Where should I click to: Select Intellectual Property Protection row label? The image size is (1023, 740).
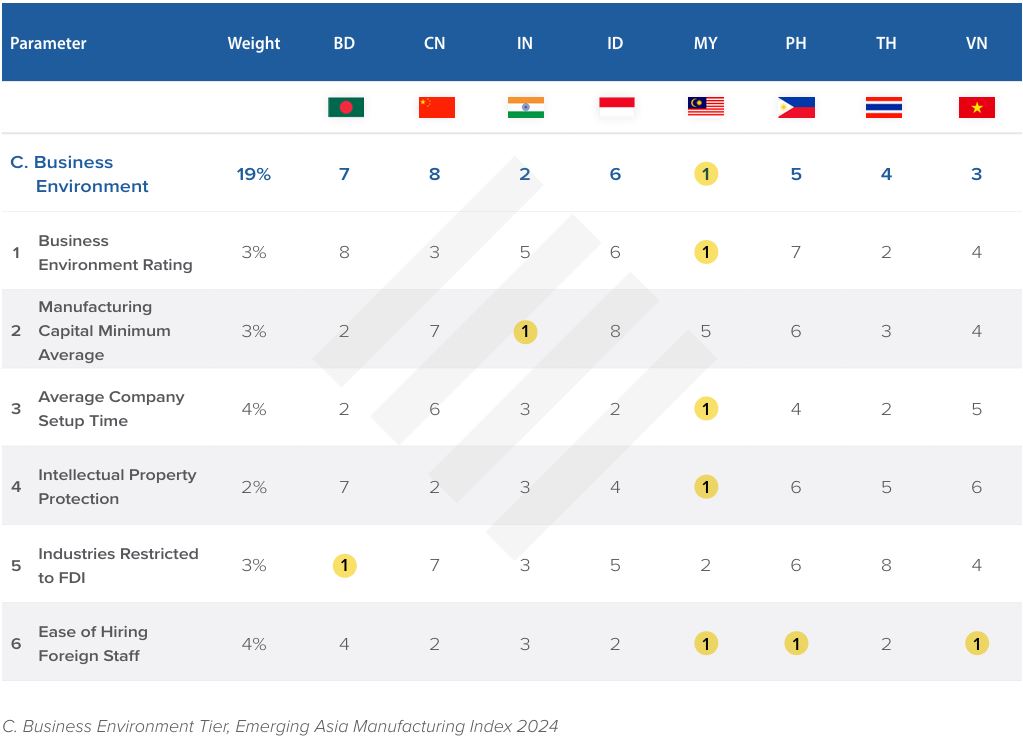point(117,487)
